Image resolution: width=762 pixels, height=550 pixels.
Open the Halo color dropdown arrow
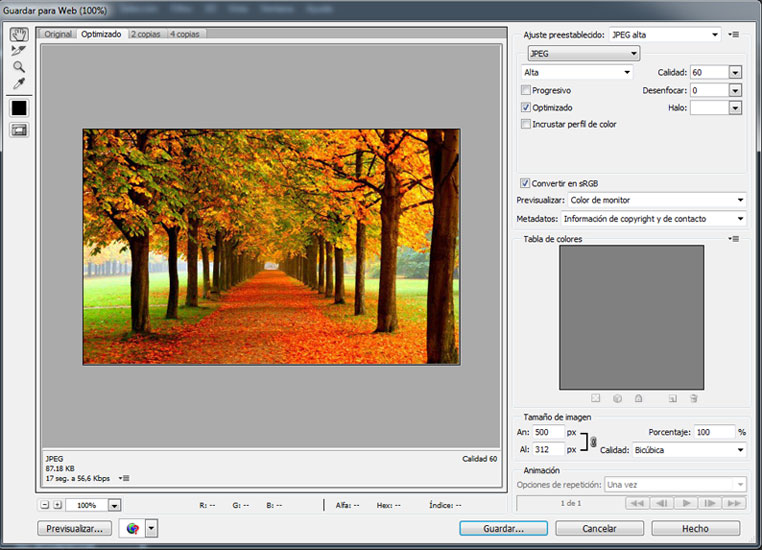tap(735, 108)
